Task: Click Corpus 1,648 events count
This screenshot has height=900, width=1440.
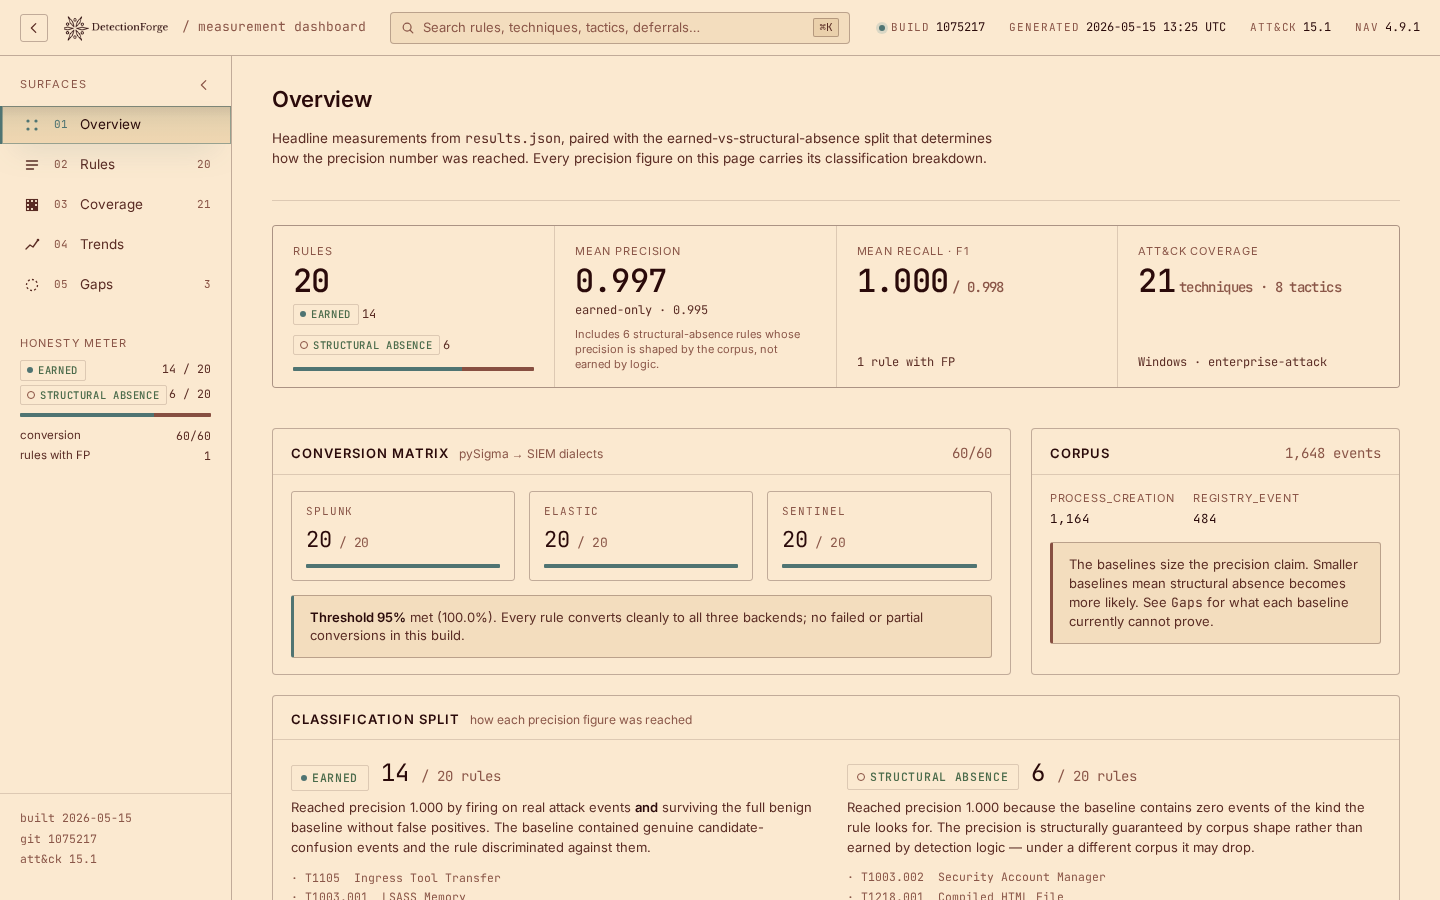Action: click(1333, 453)
